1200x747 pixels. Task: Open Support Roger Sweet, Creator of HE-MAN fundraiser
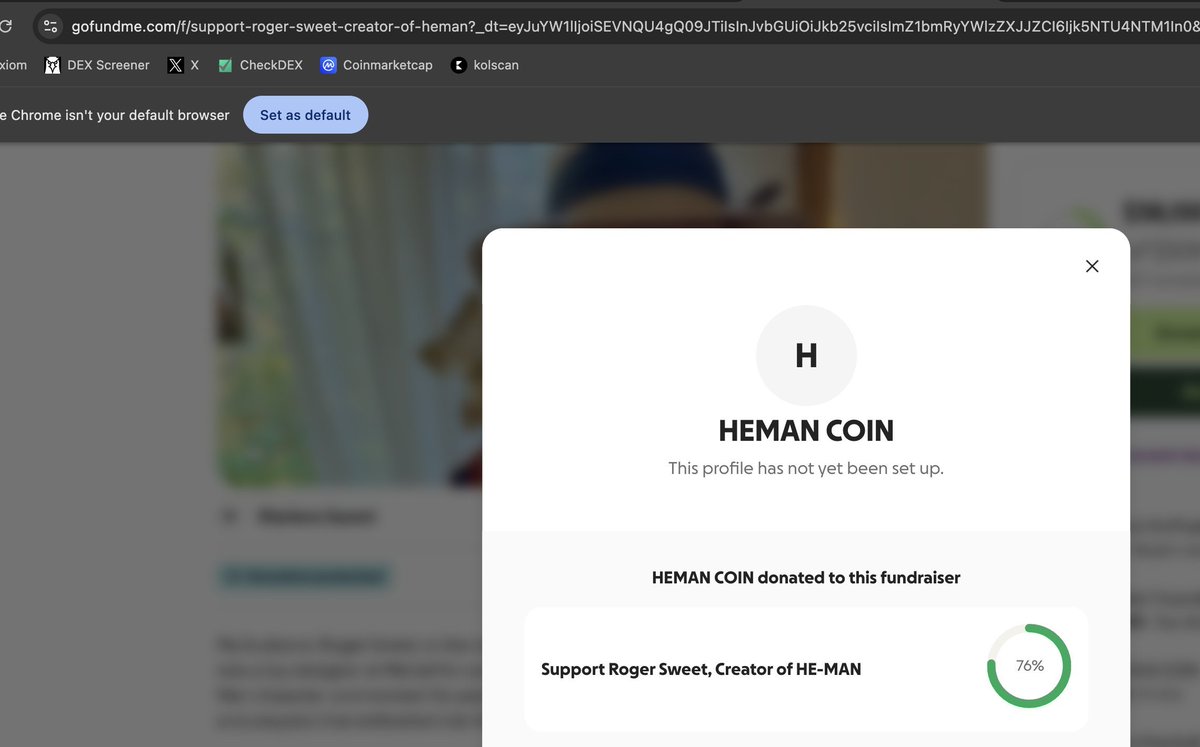(806, 669)
